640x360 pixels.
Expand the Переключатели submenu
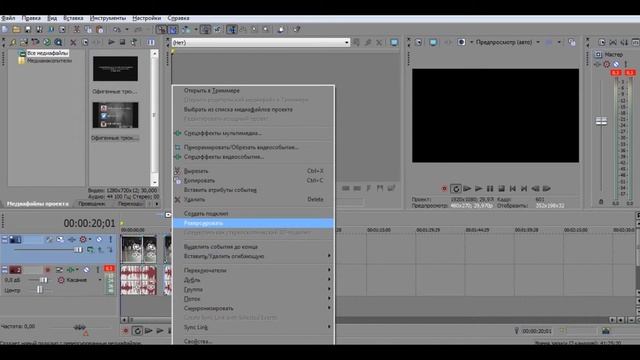coord(253,270)
